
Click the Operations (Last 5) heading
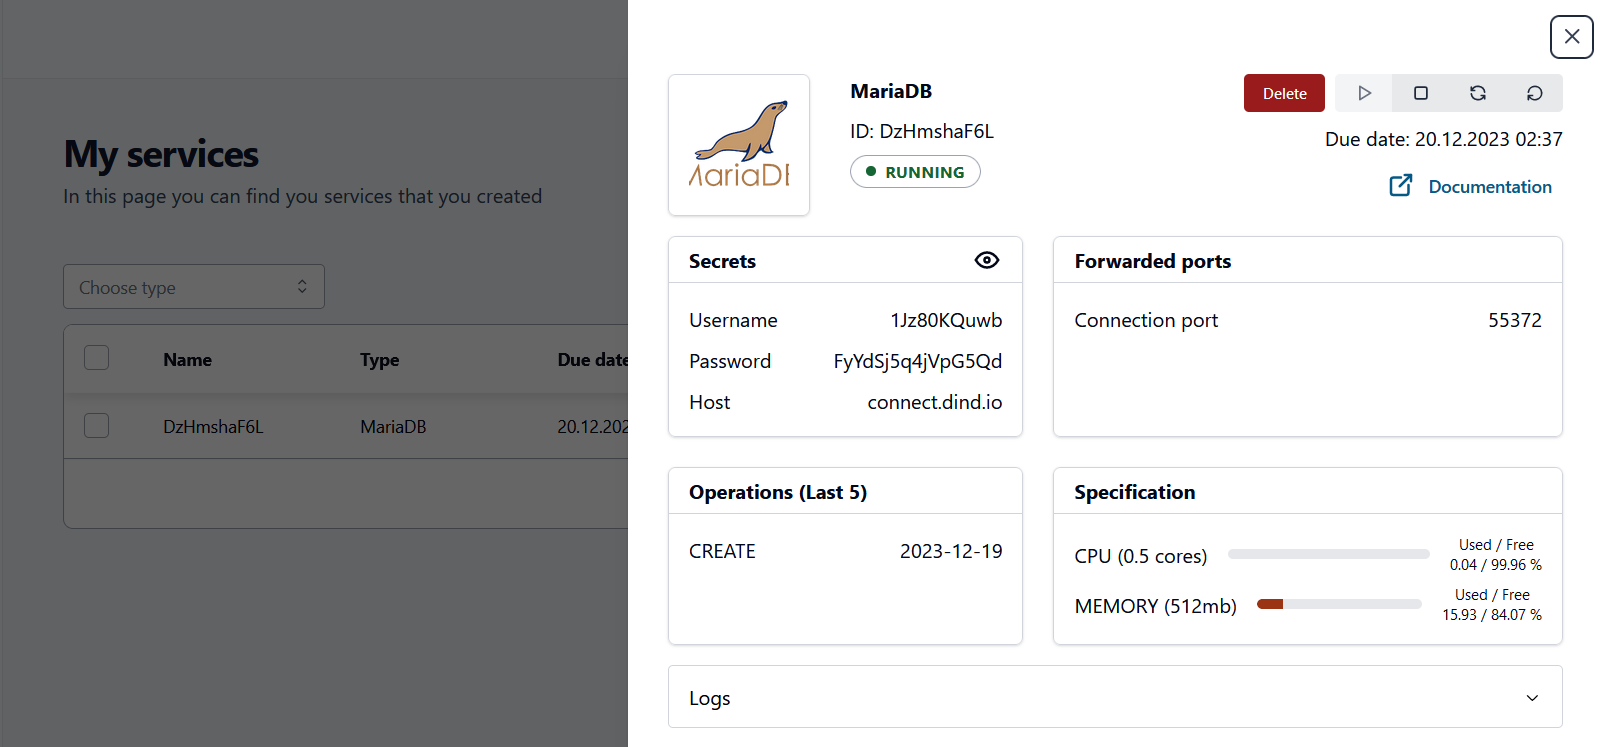[x=778, y=492]
